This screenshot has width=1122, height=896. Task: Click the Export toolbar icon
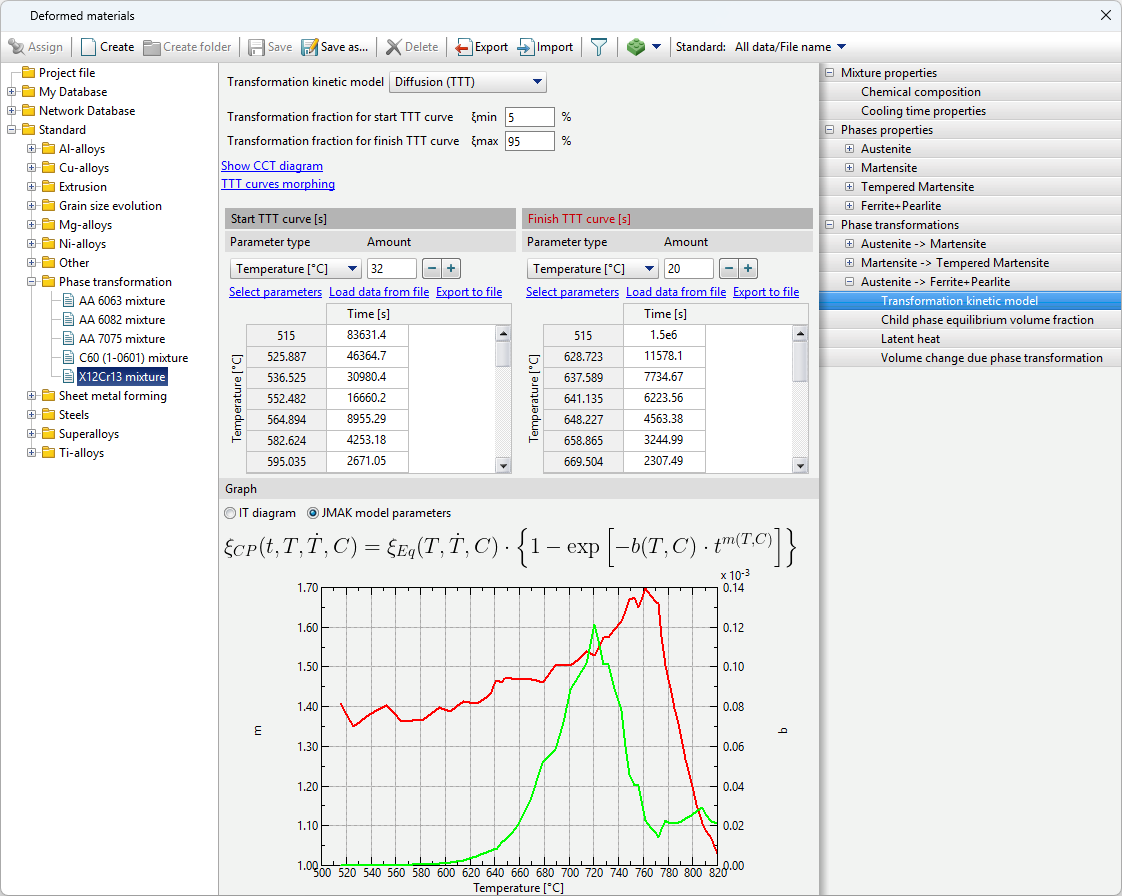(464, 47)
